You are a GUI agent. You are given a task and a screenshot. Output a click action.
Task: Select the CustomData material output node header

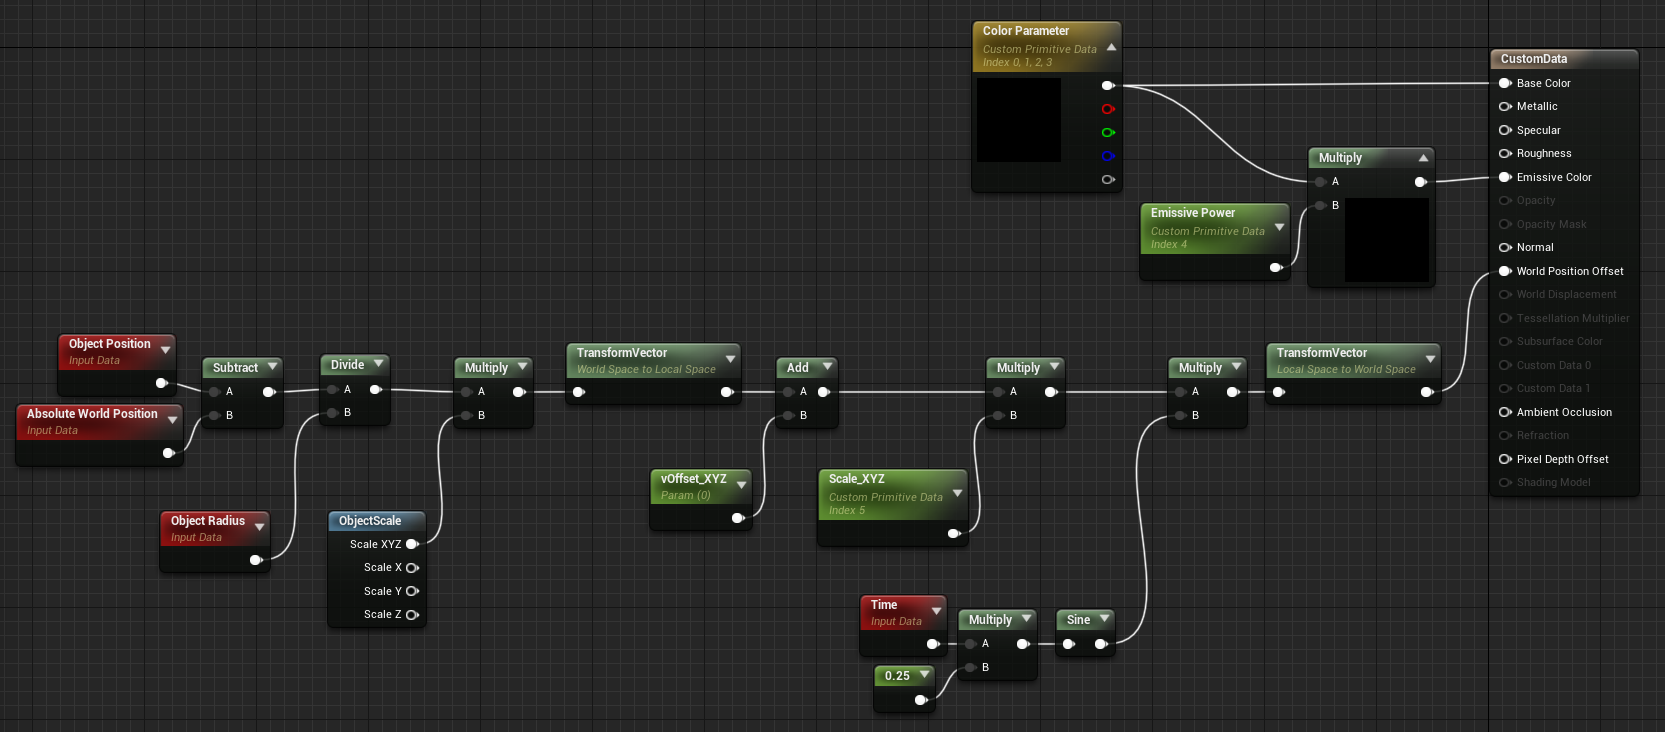pyautogui.click(x=1564, y=59)
